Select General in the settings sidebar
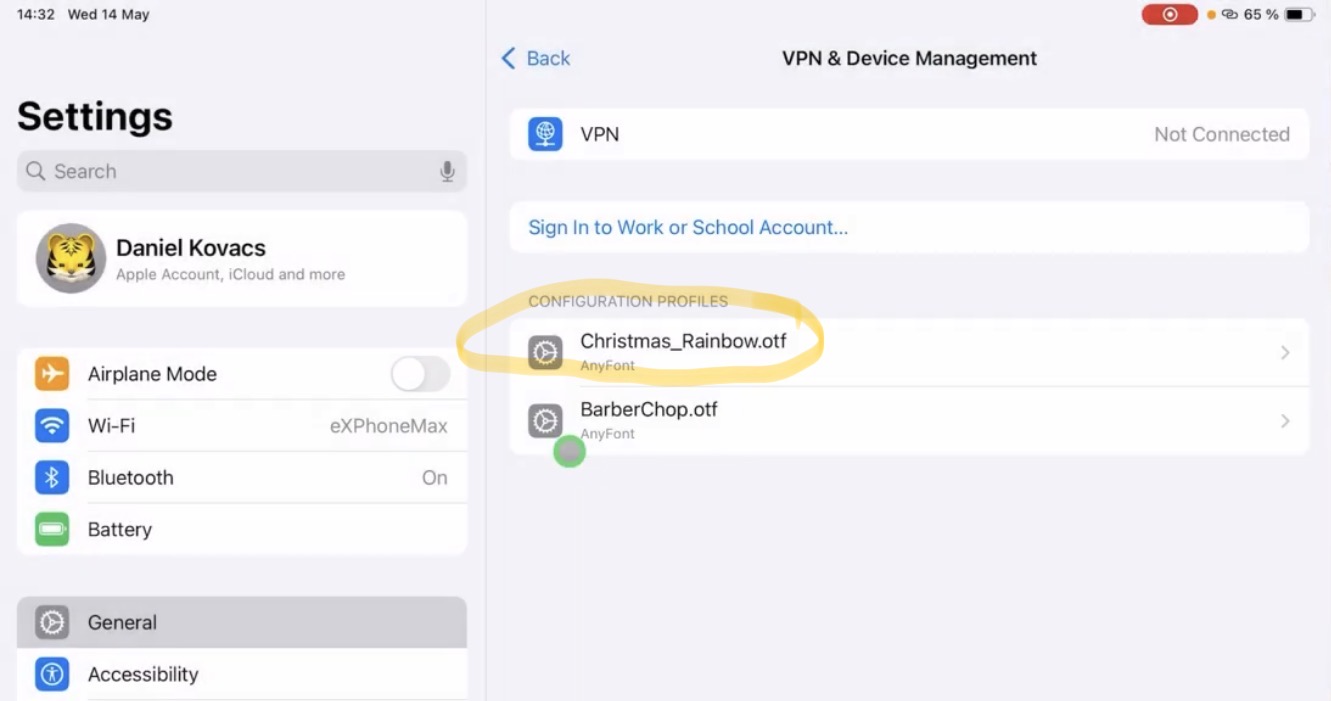 (x=242, y=622)
